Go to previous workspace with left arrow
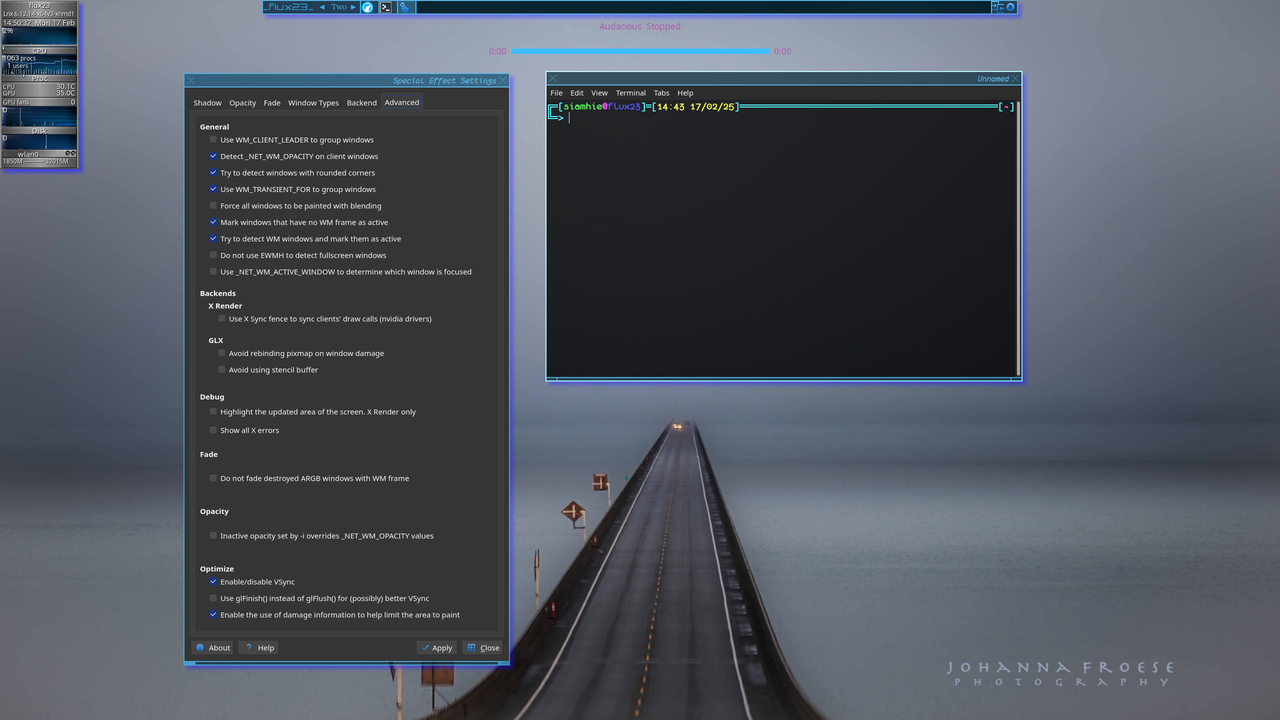The height and width of the screenshot is (720, 1280). coord(323,7)
